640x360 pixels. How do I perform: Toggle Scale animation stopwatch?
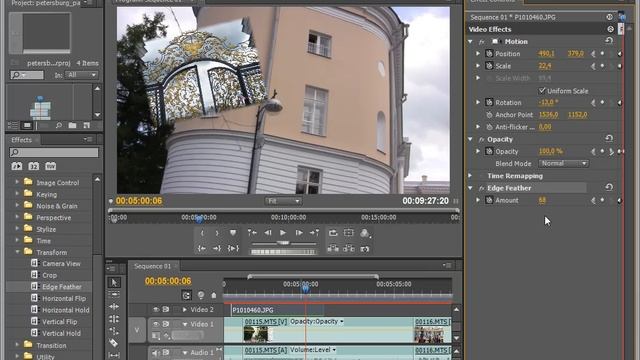pyautogui.click(x=489, y=66)
